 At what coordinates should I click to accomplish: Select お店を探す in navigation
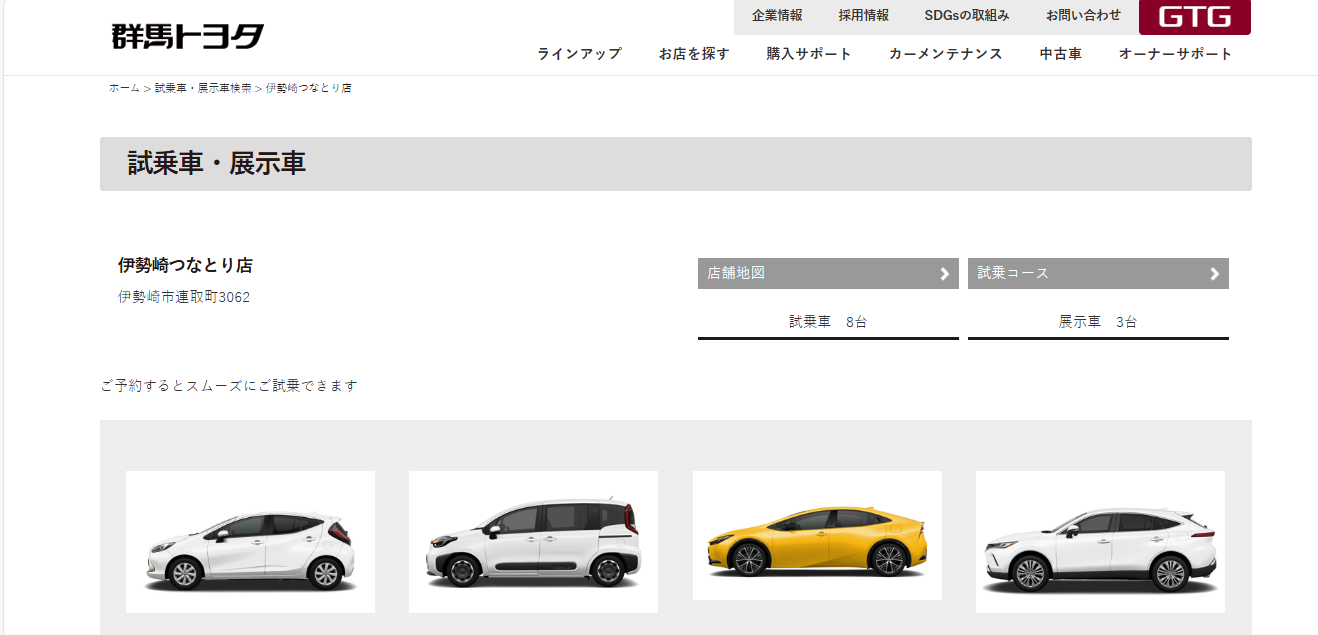pos(694,54)
